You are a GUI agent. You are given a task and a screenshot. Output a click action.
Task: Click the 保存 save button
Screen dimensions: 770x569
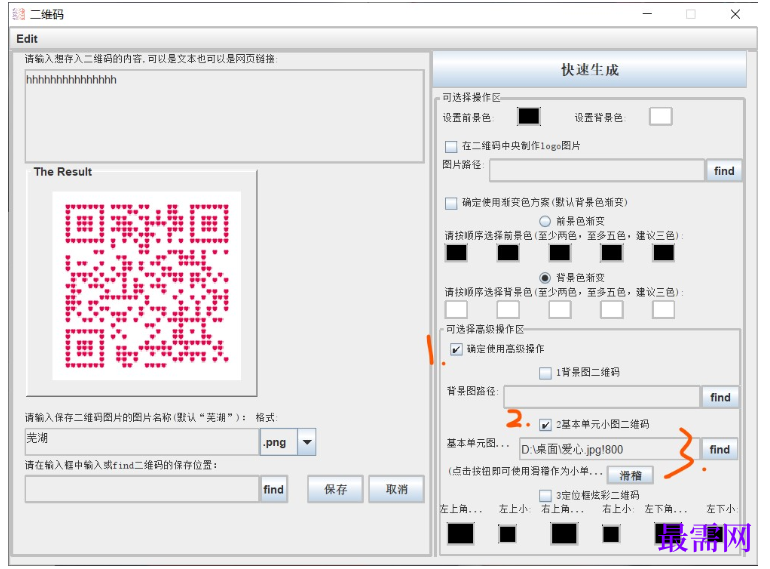[x=335, y=489]
